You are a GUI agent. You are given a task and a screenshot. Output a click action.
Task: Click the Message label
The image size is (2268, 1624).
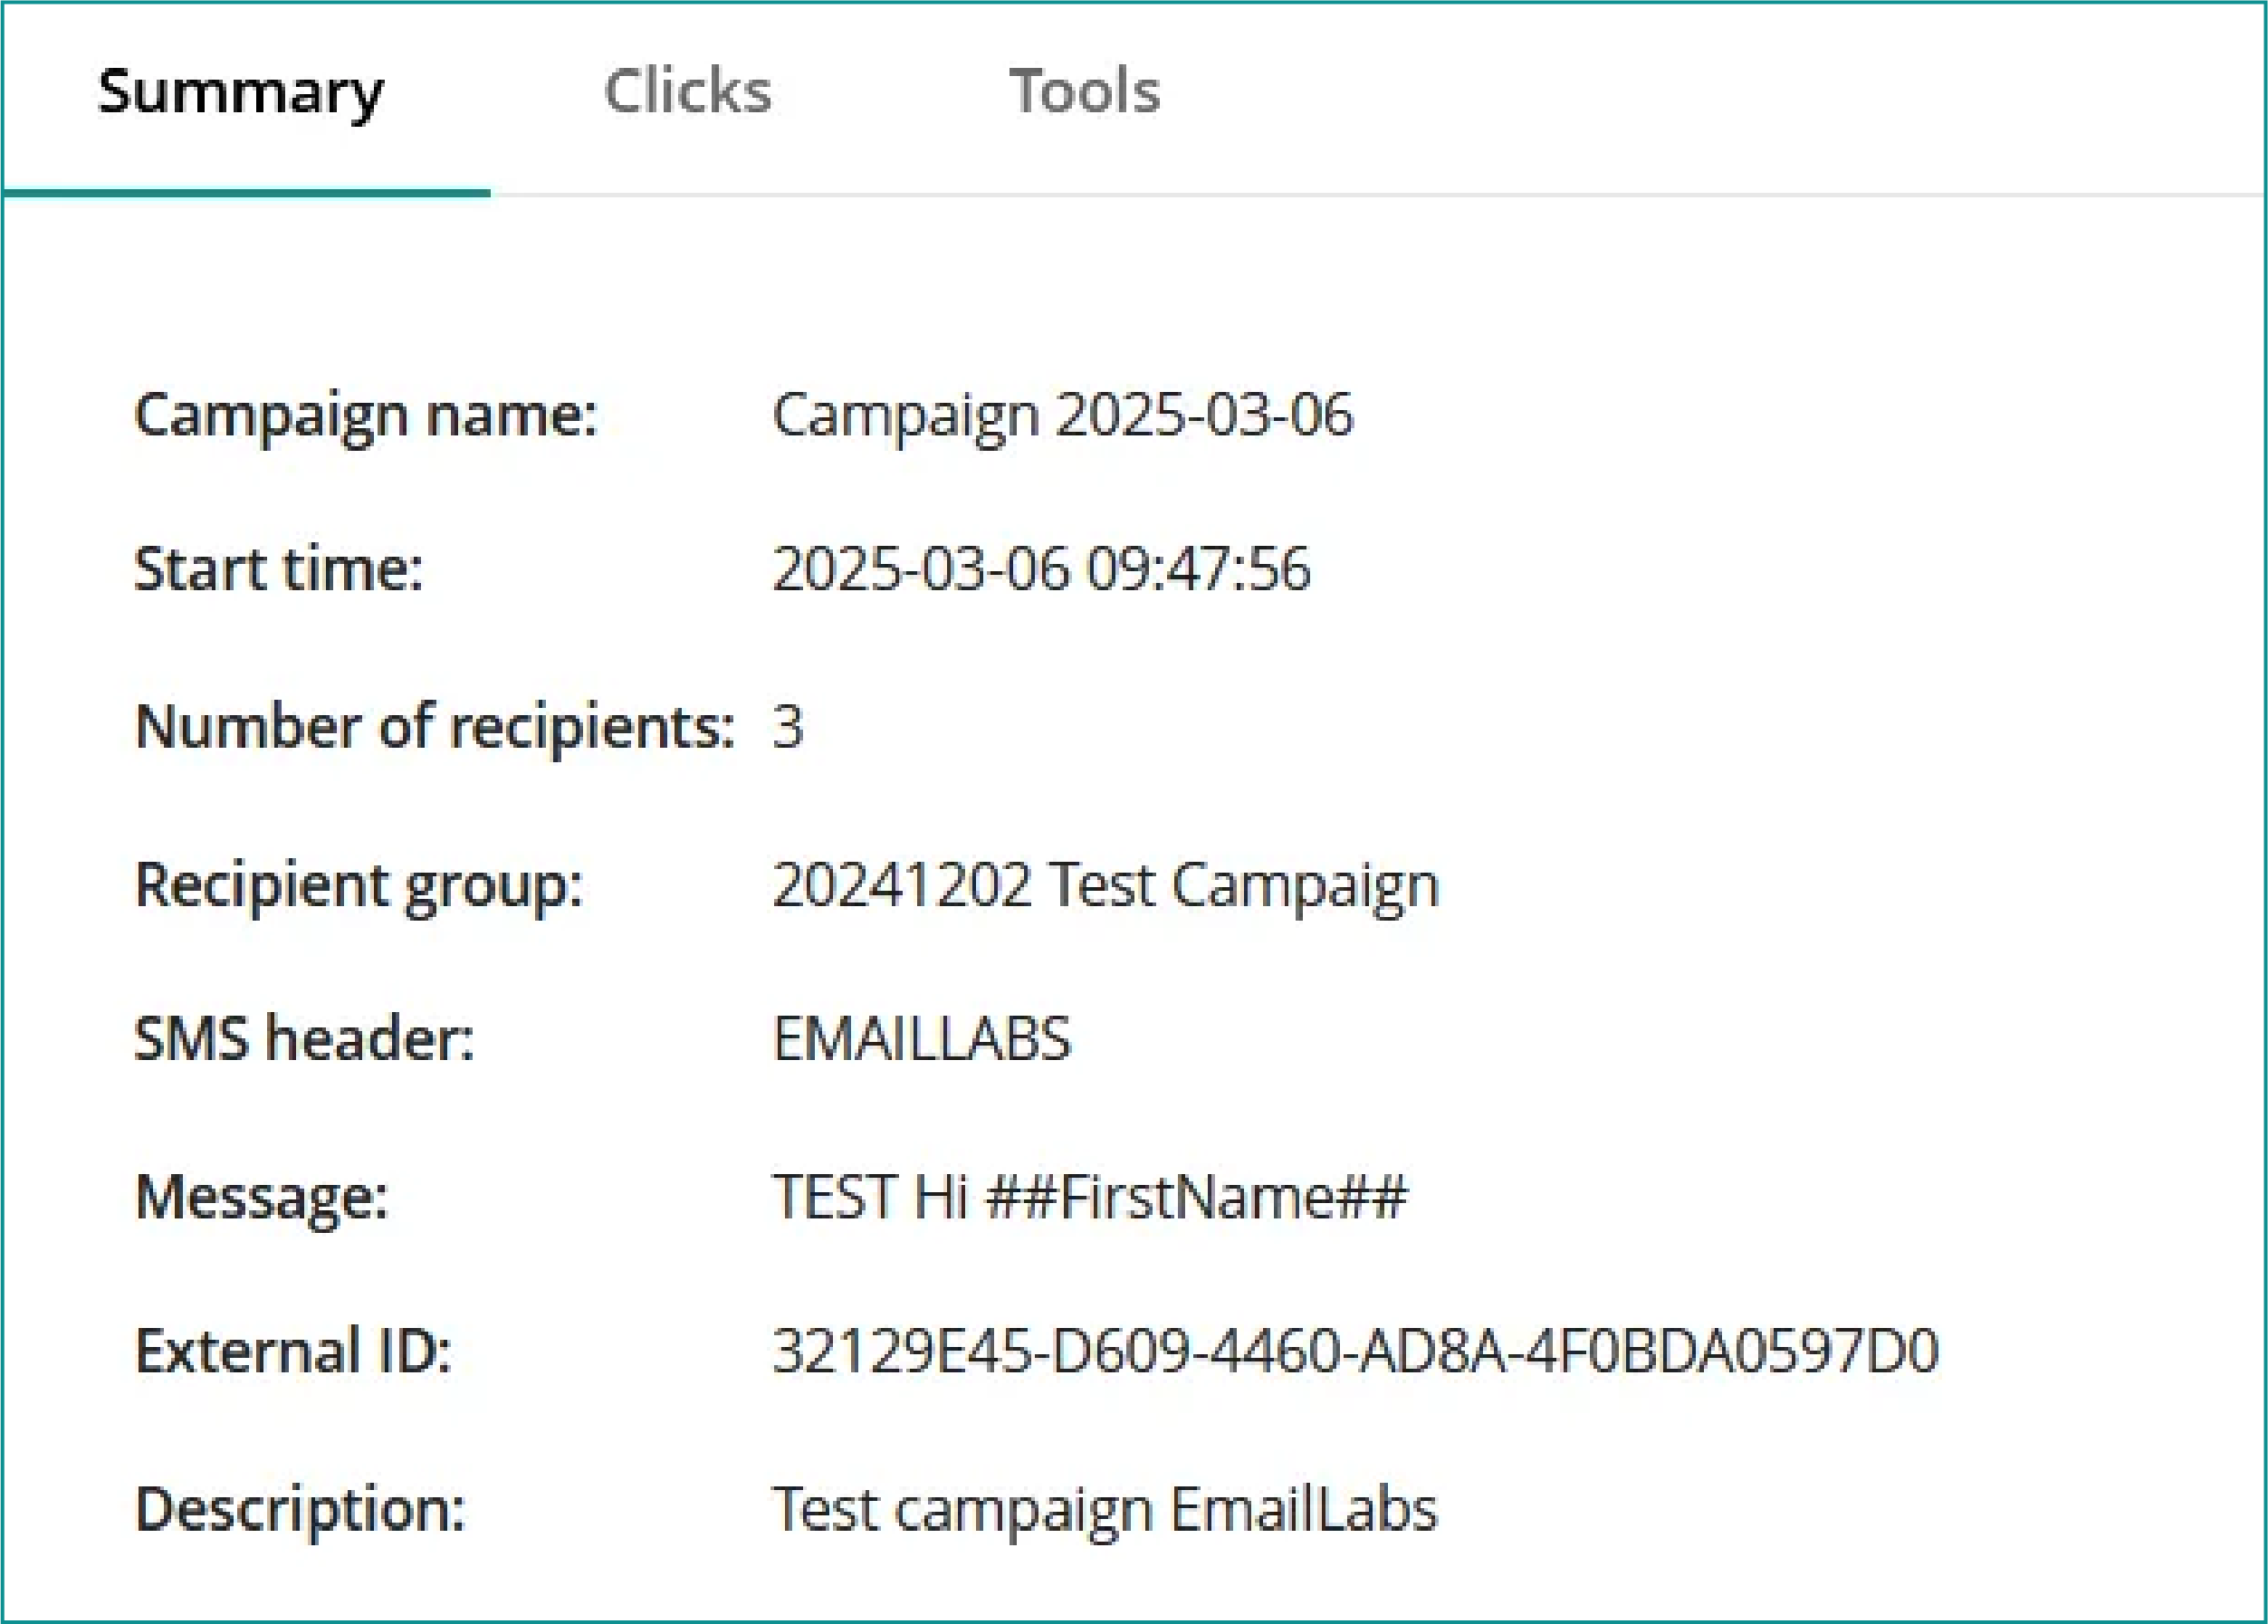[x=262, y=1196]
